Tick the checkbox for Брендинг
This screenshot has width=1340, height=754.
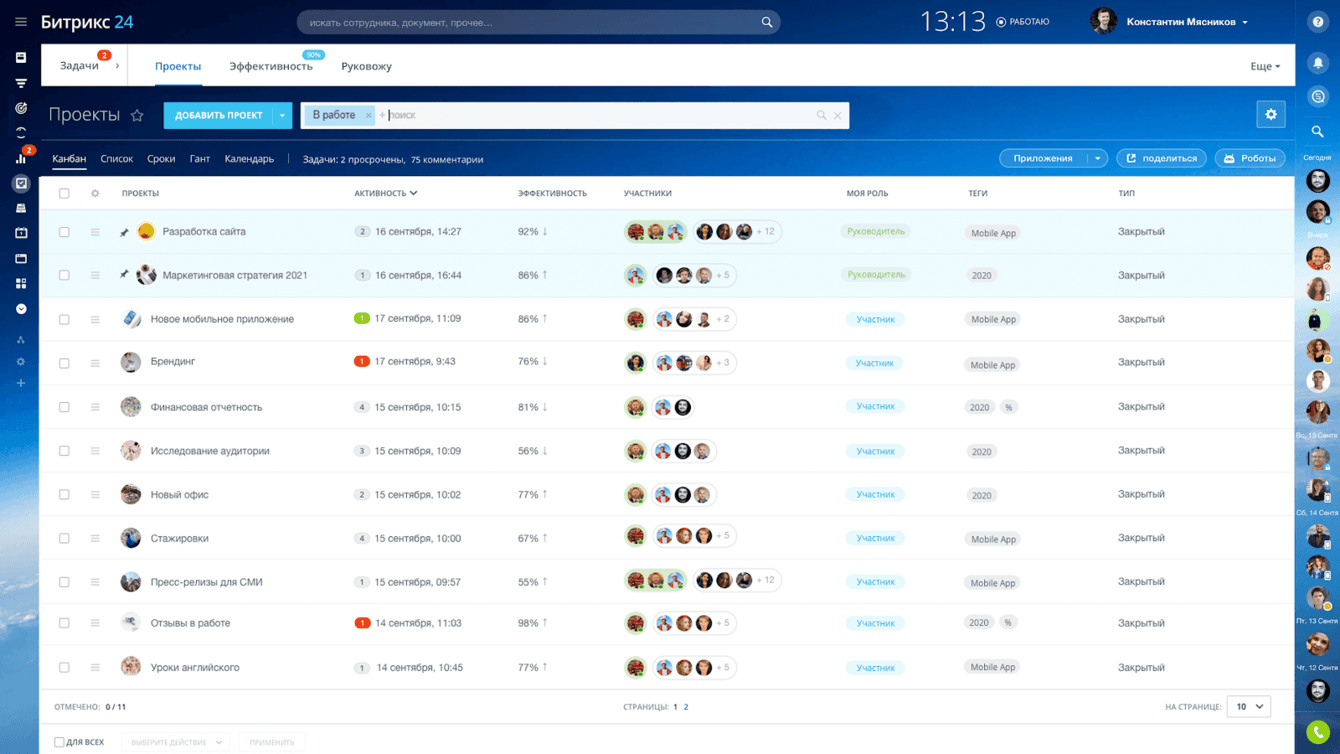64,363
